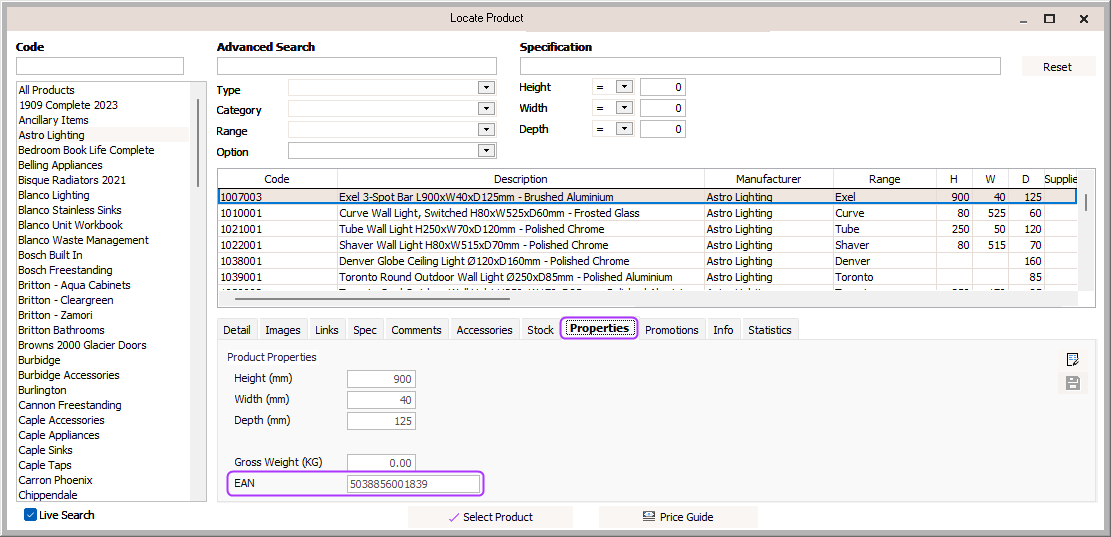Screen dimensions: 1111x537
Task: Click the Advanced Search input field
Action: click(356, 66)
